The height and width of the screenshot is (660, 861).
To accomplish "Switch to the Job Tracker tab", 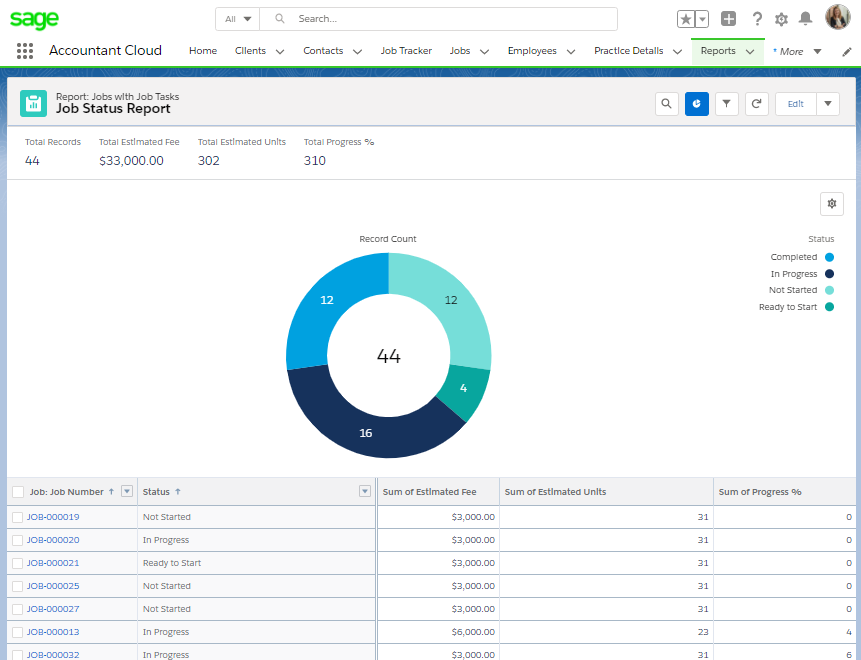I will (406, 51).
